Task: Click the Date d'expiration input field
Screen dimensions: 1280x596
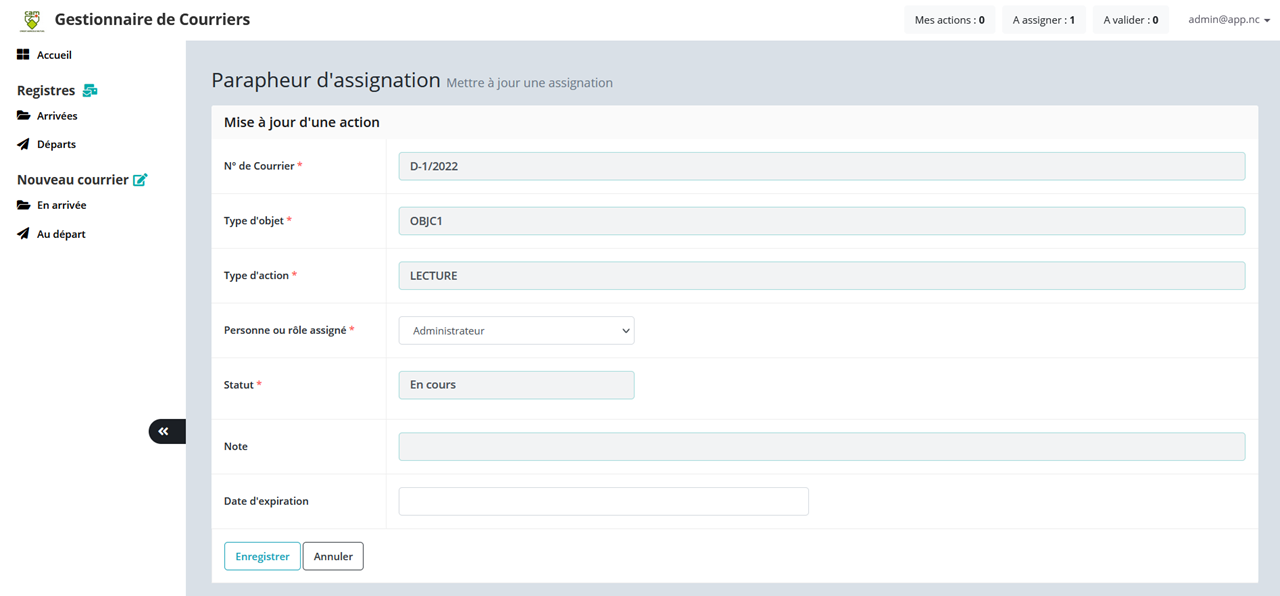Action: 603,501
